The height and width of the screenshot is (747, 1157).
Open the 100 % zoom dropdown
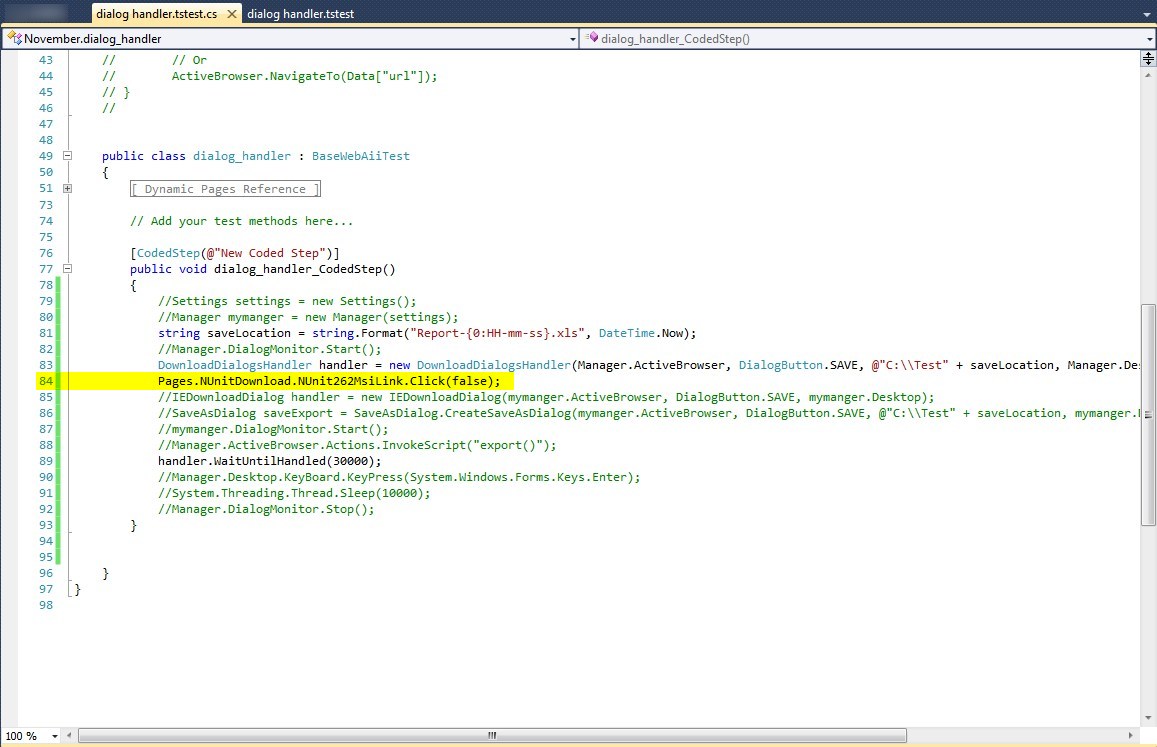click(55, 736)
